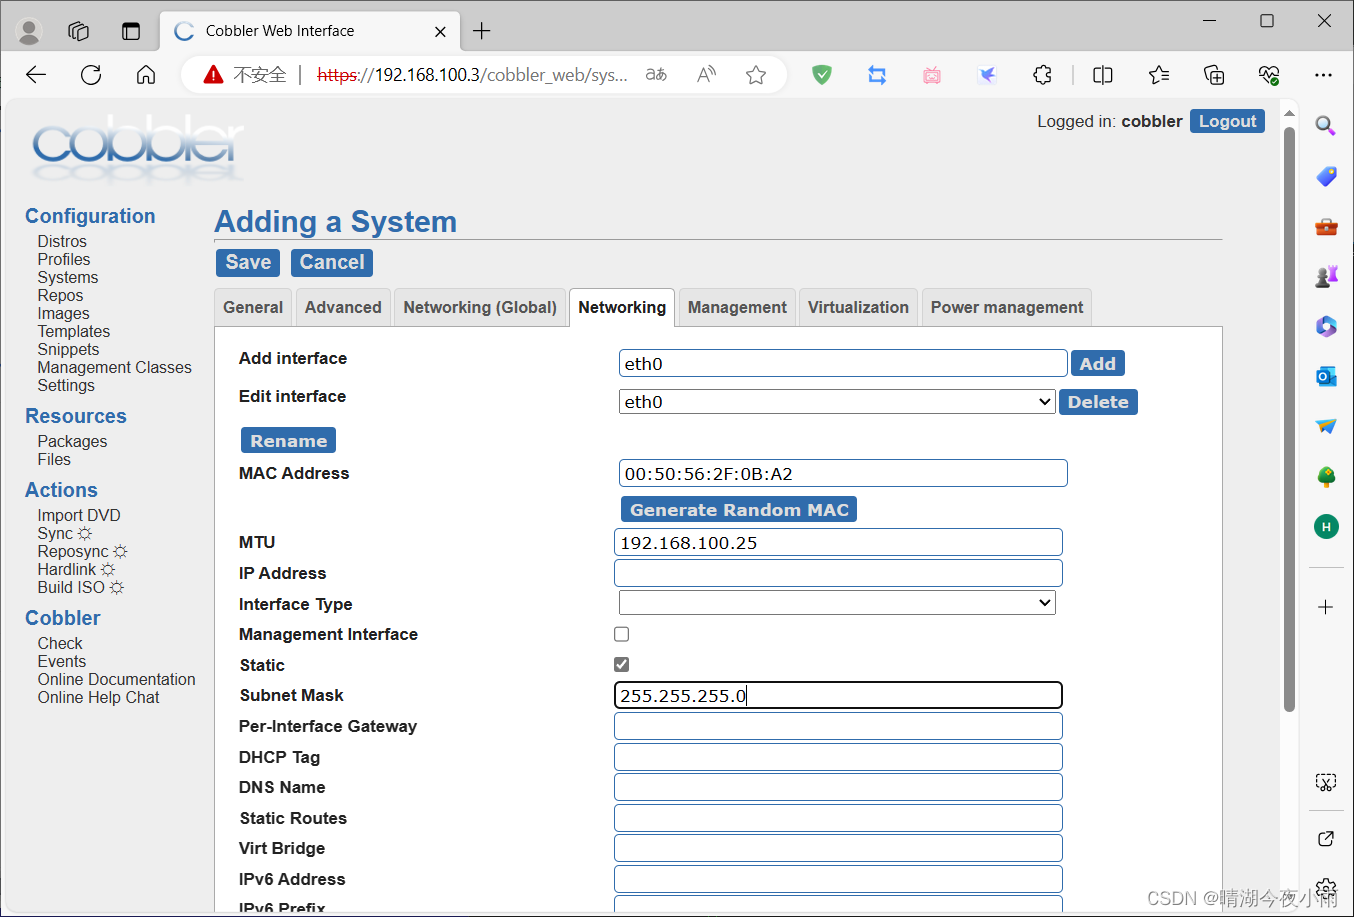Open the Repos page

[60, 295]
